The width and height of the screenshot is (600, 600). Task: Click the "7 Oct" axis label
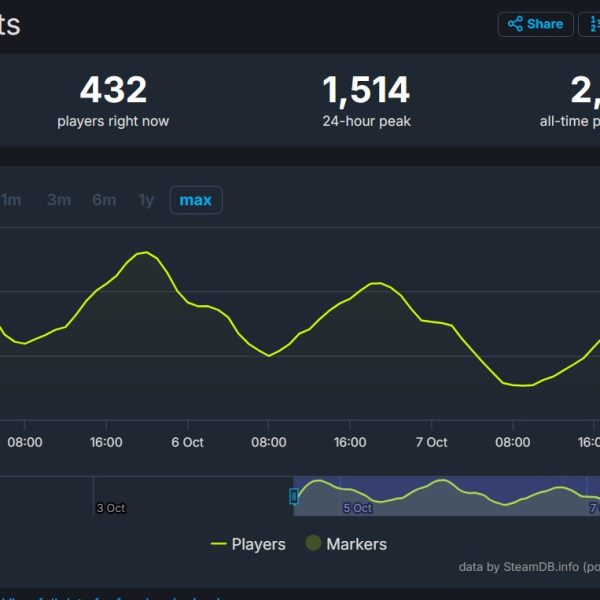coord(431,442)
